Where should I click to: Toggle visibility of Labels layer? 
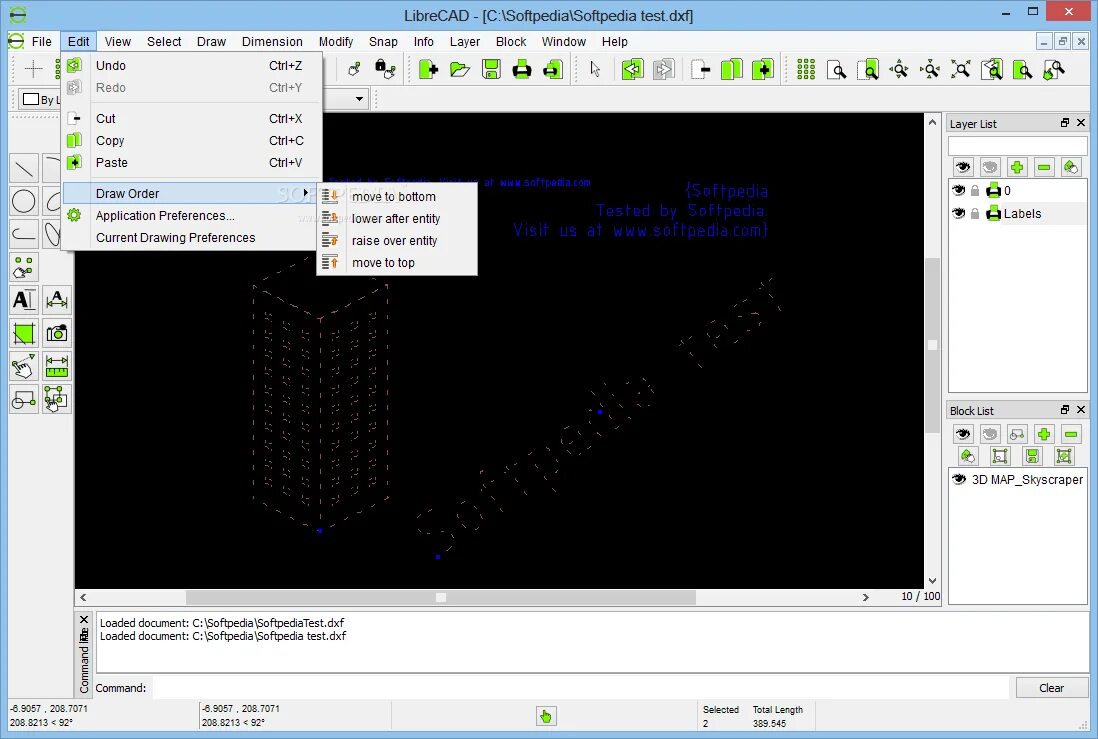(959, 214)
